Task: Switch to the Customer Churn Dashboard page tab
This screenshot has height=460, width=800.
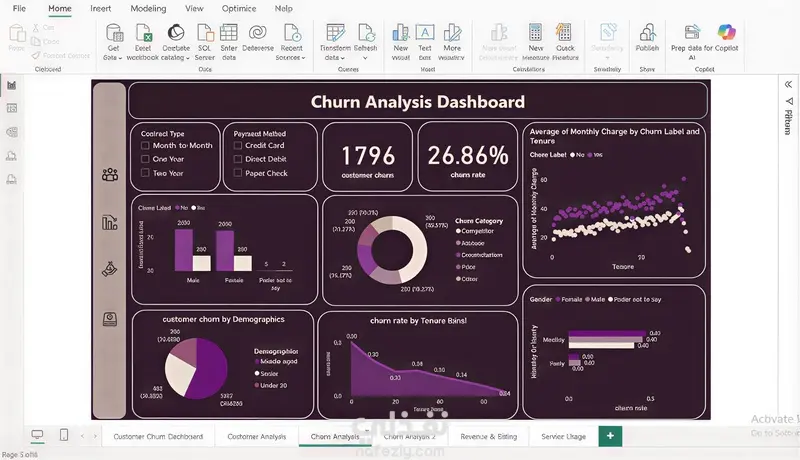Action: tap(158, 437)
